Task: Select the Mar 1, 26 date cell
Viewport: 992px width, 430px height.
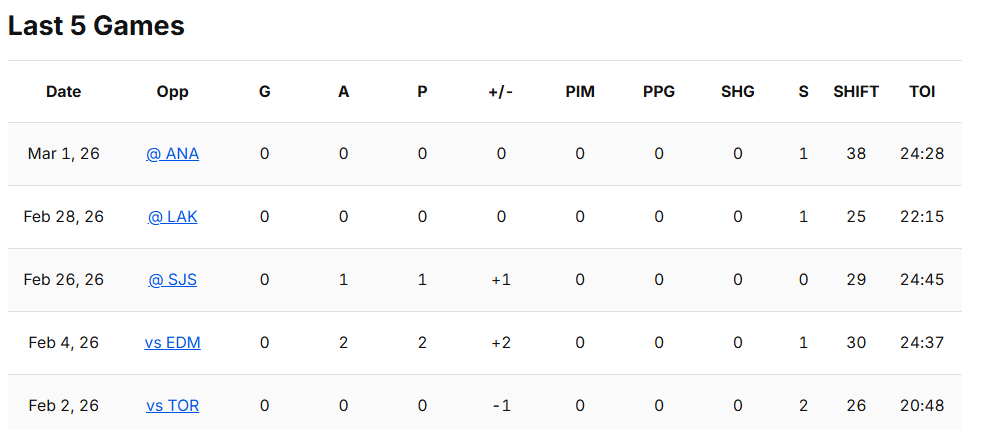Action: [63, 154]
